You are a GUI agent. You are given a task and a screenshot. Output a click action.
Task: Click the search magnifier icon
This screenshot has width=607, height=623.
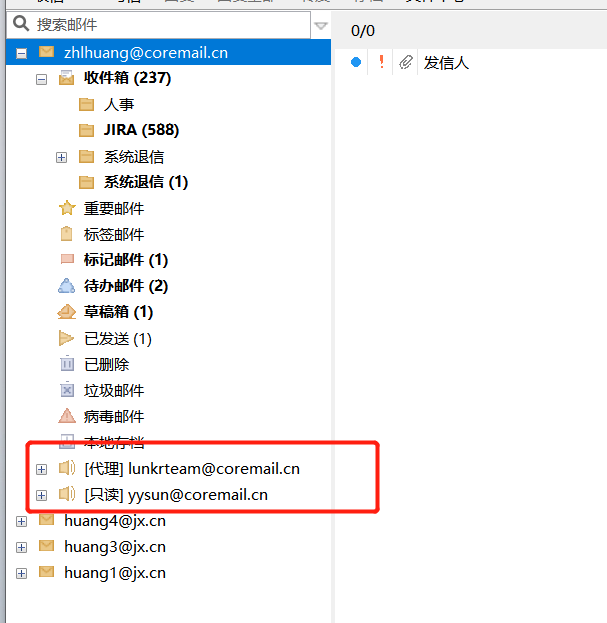[19, 24]
